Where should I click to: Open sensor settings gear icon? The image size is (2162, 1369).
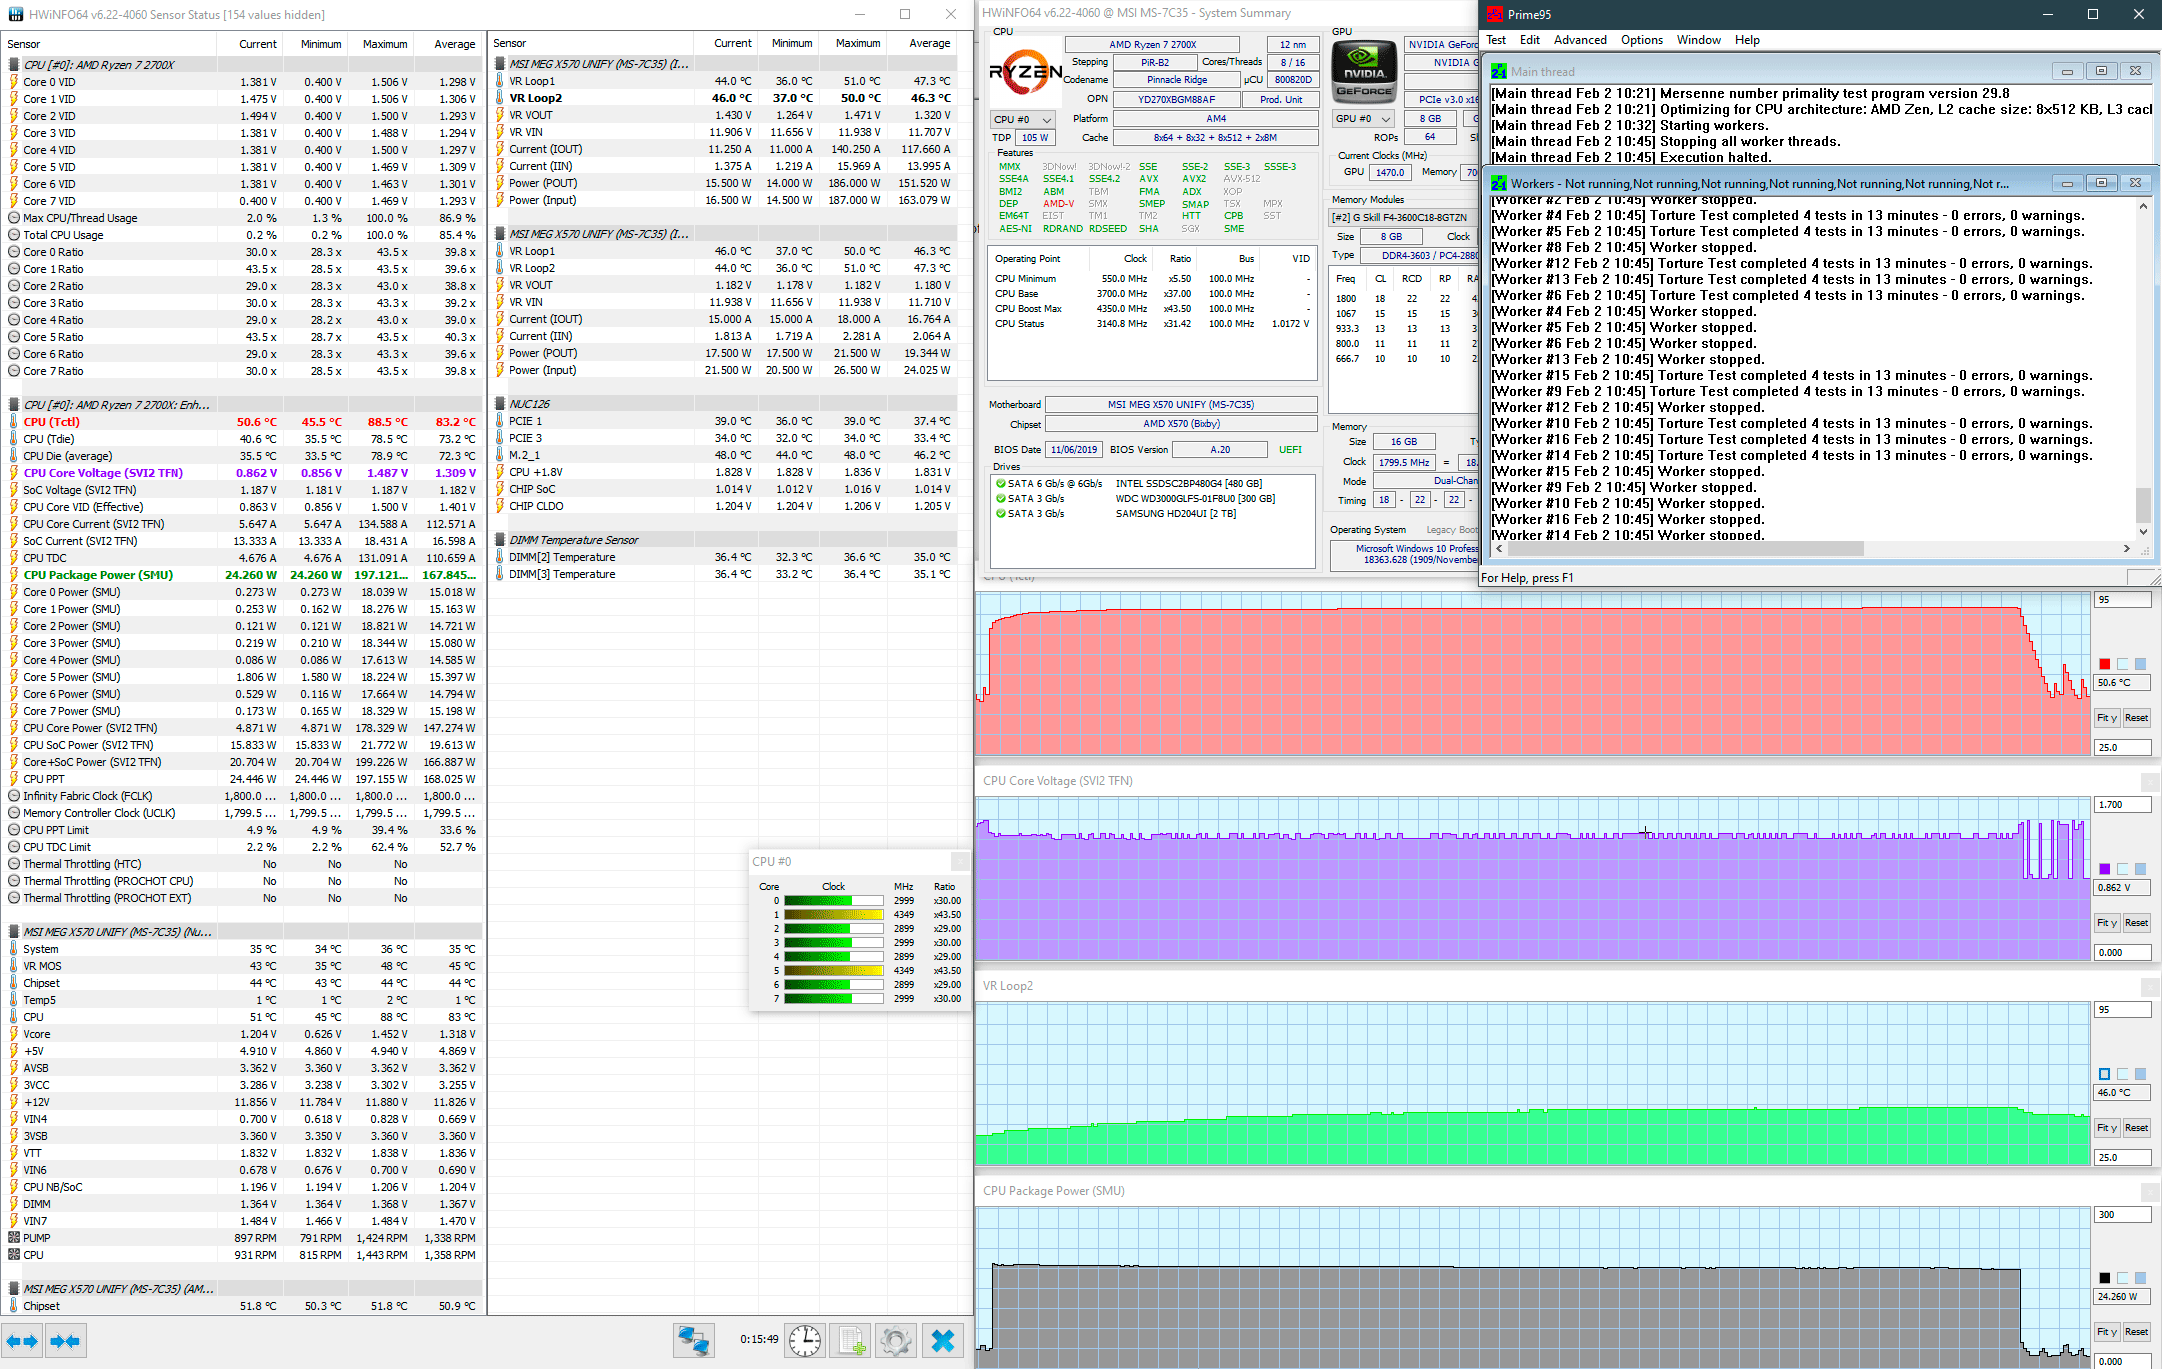[x=896, y=1340]
